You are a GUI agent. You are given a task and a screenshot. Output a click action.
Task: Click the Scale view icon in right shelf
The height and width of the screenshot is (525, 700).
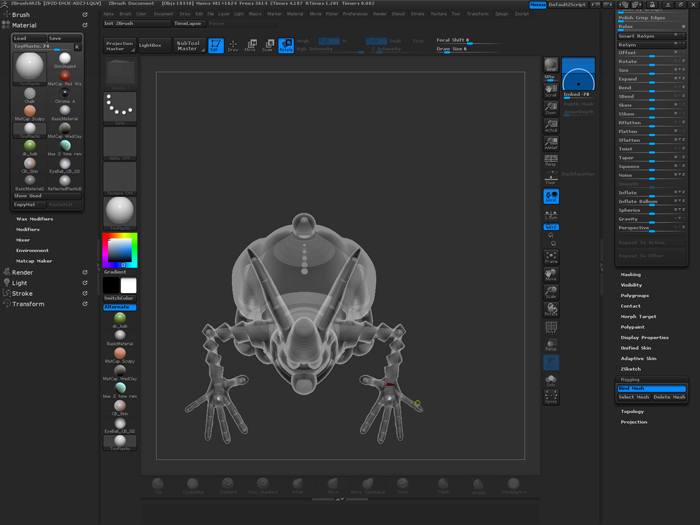(x=551, y=292)
